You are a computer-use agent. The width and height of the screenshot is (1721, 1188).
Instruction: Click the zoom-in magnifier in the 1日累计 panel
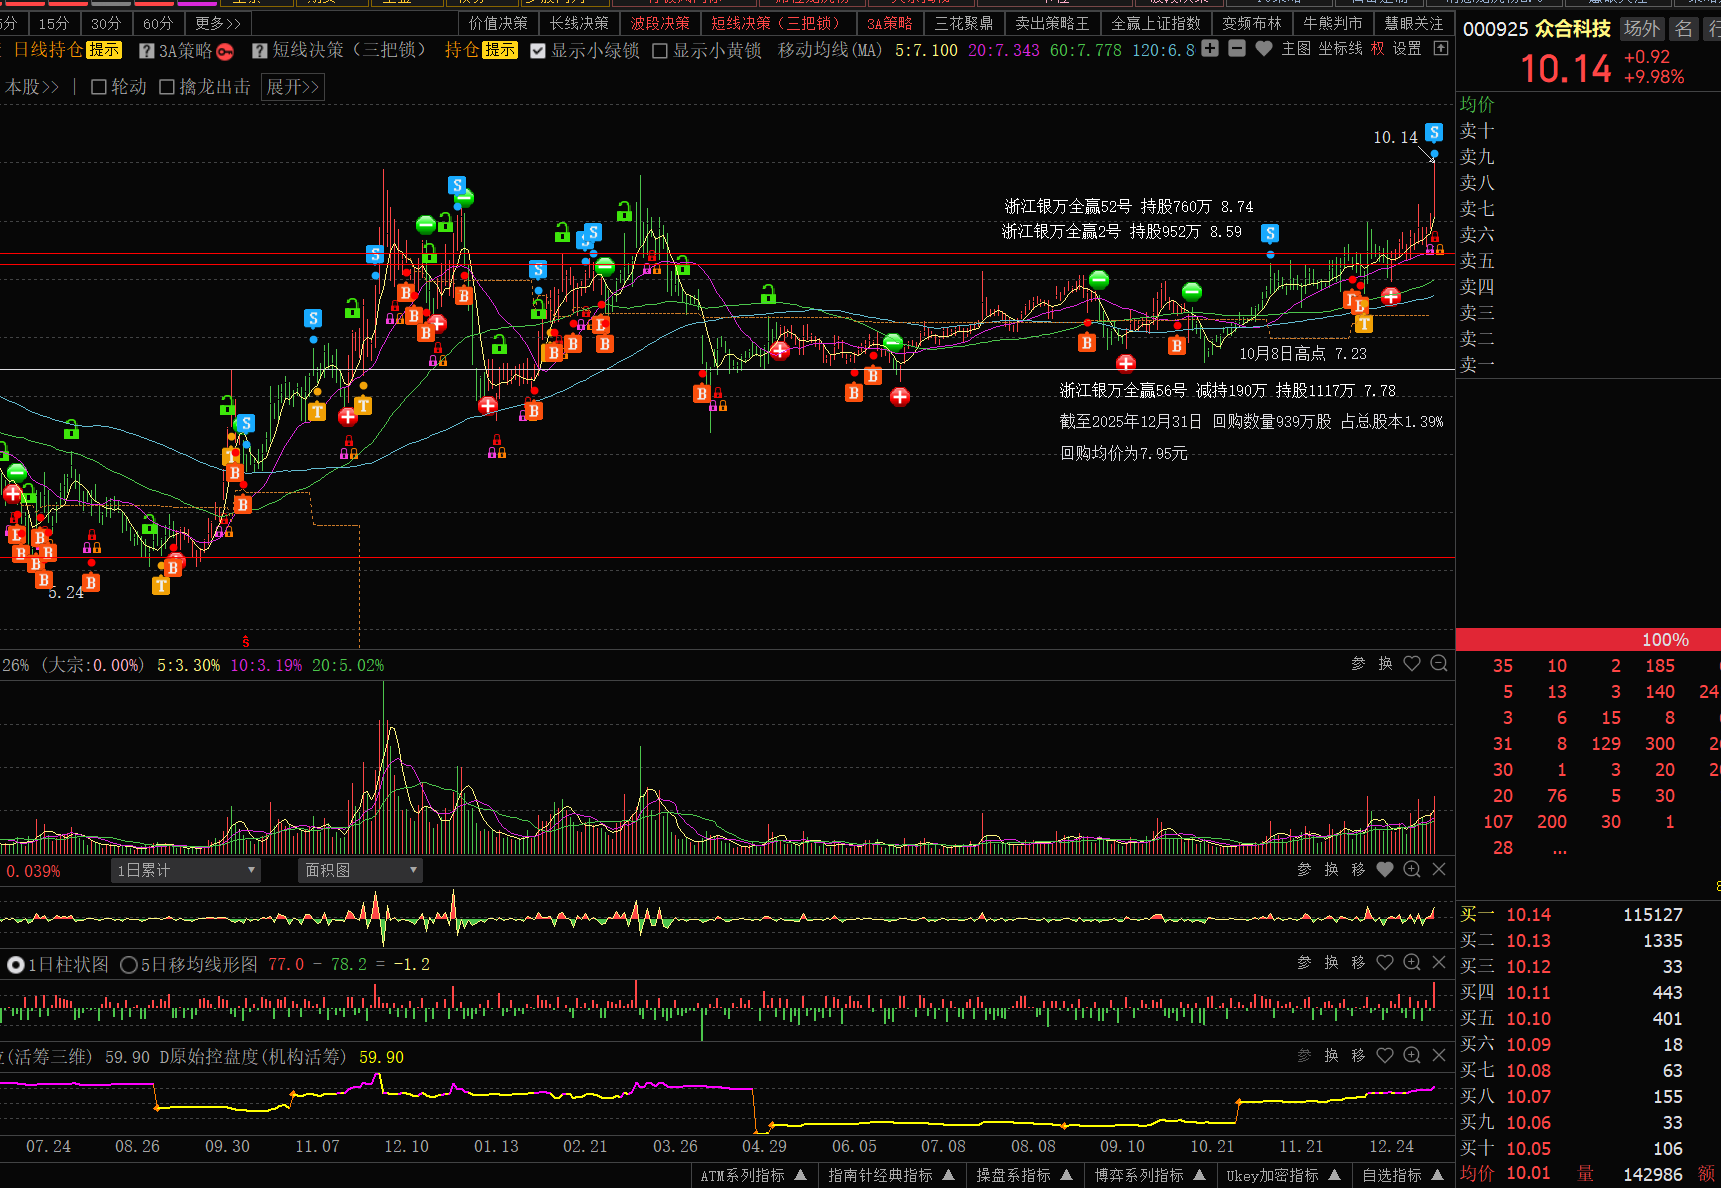pos(1412,870)
